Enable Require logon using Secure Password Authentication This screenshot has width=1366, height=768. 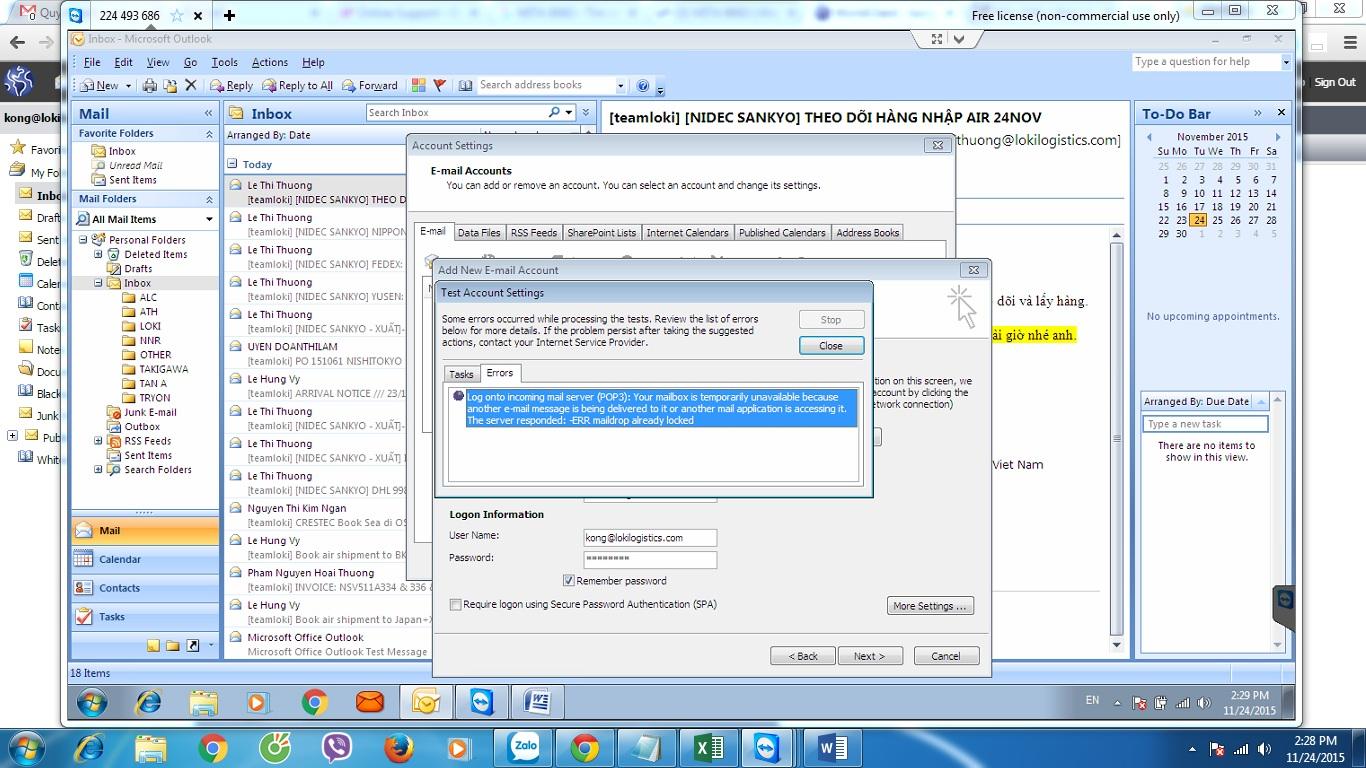pos(456,605)
